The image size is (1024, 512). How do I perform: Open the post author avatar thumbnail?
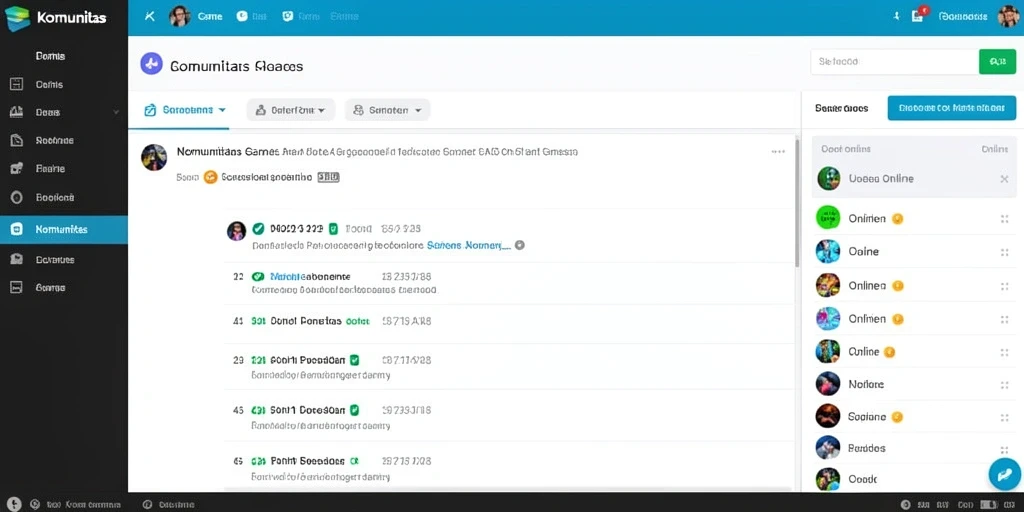[x=153, y=157]
